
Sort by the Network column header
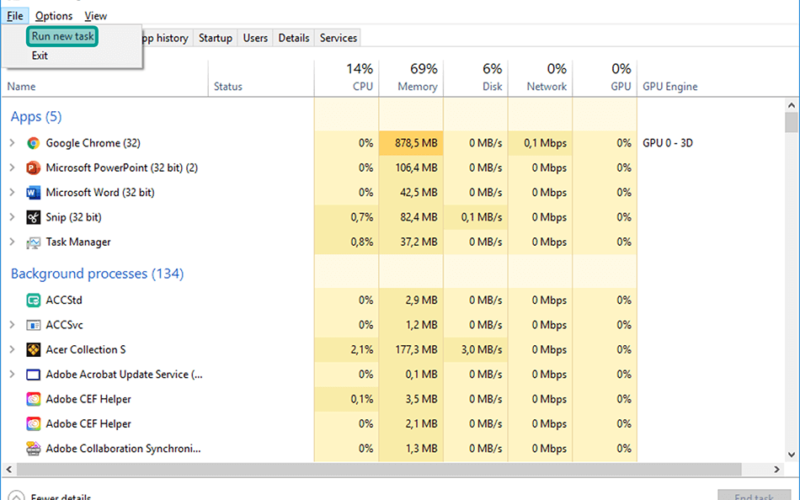(540, 78)
